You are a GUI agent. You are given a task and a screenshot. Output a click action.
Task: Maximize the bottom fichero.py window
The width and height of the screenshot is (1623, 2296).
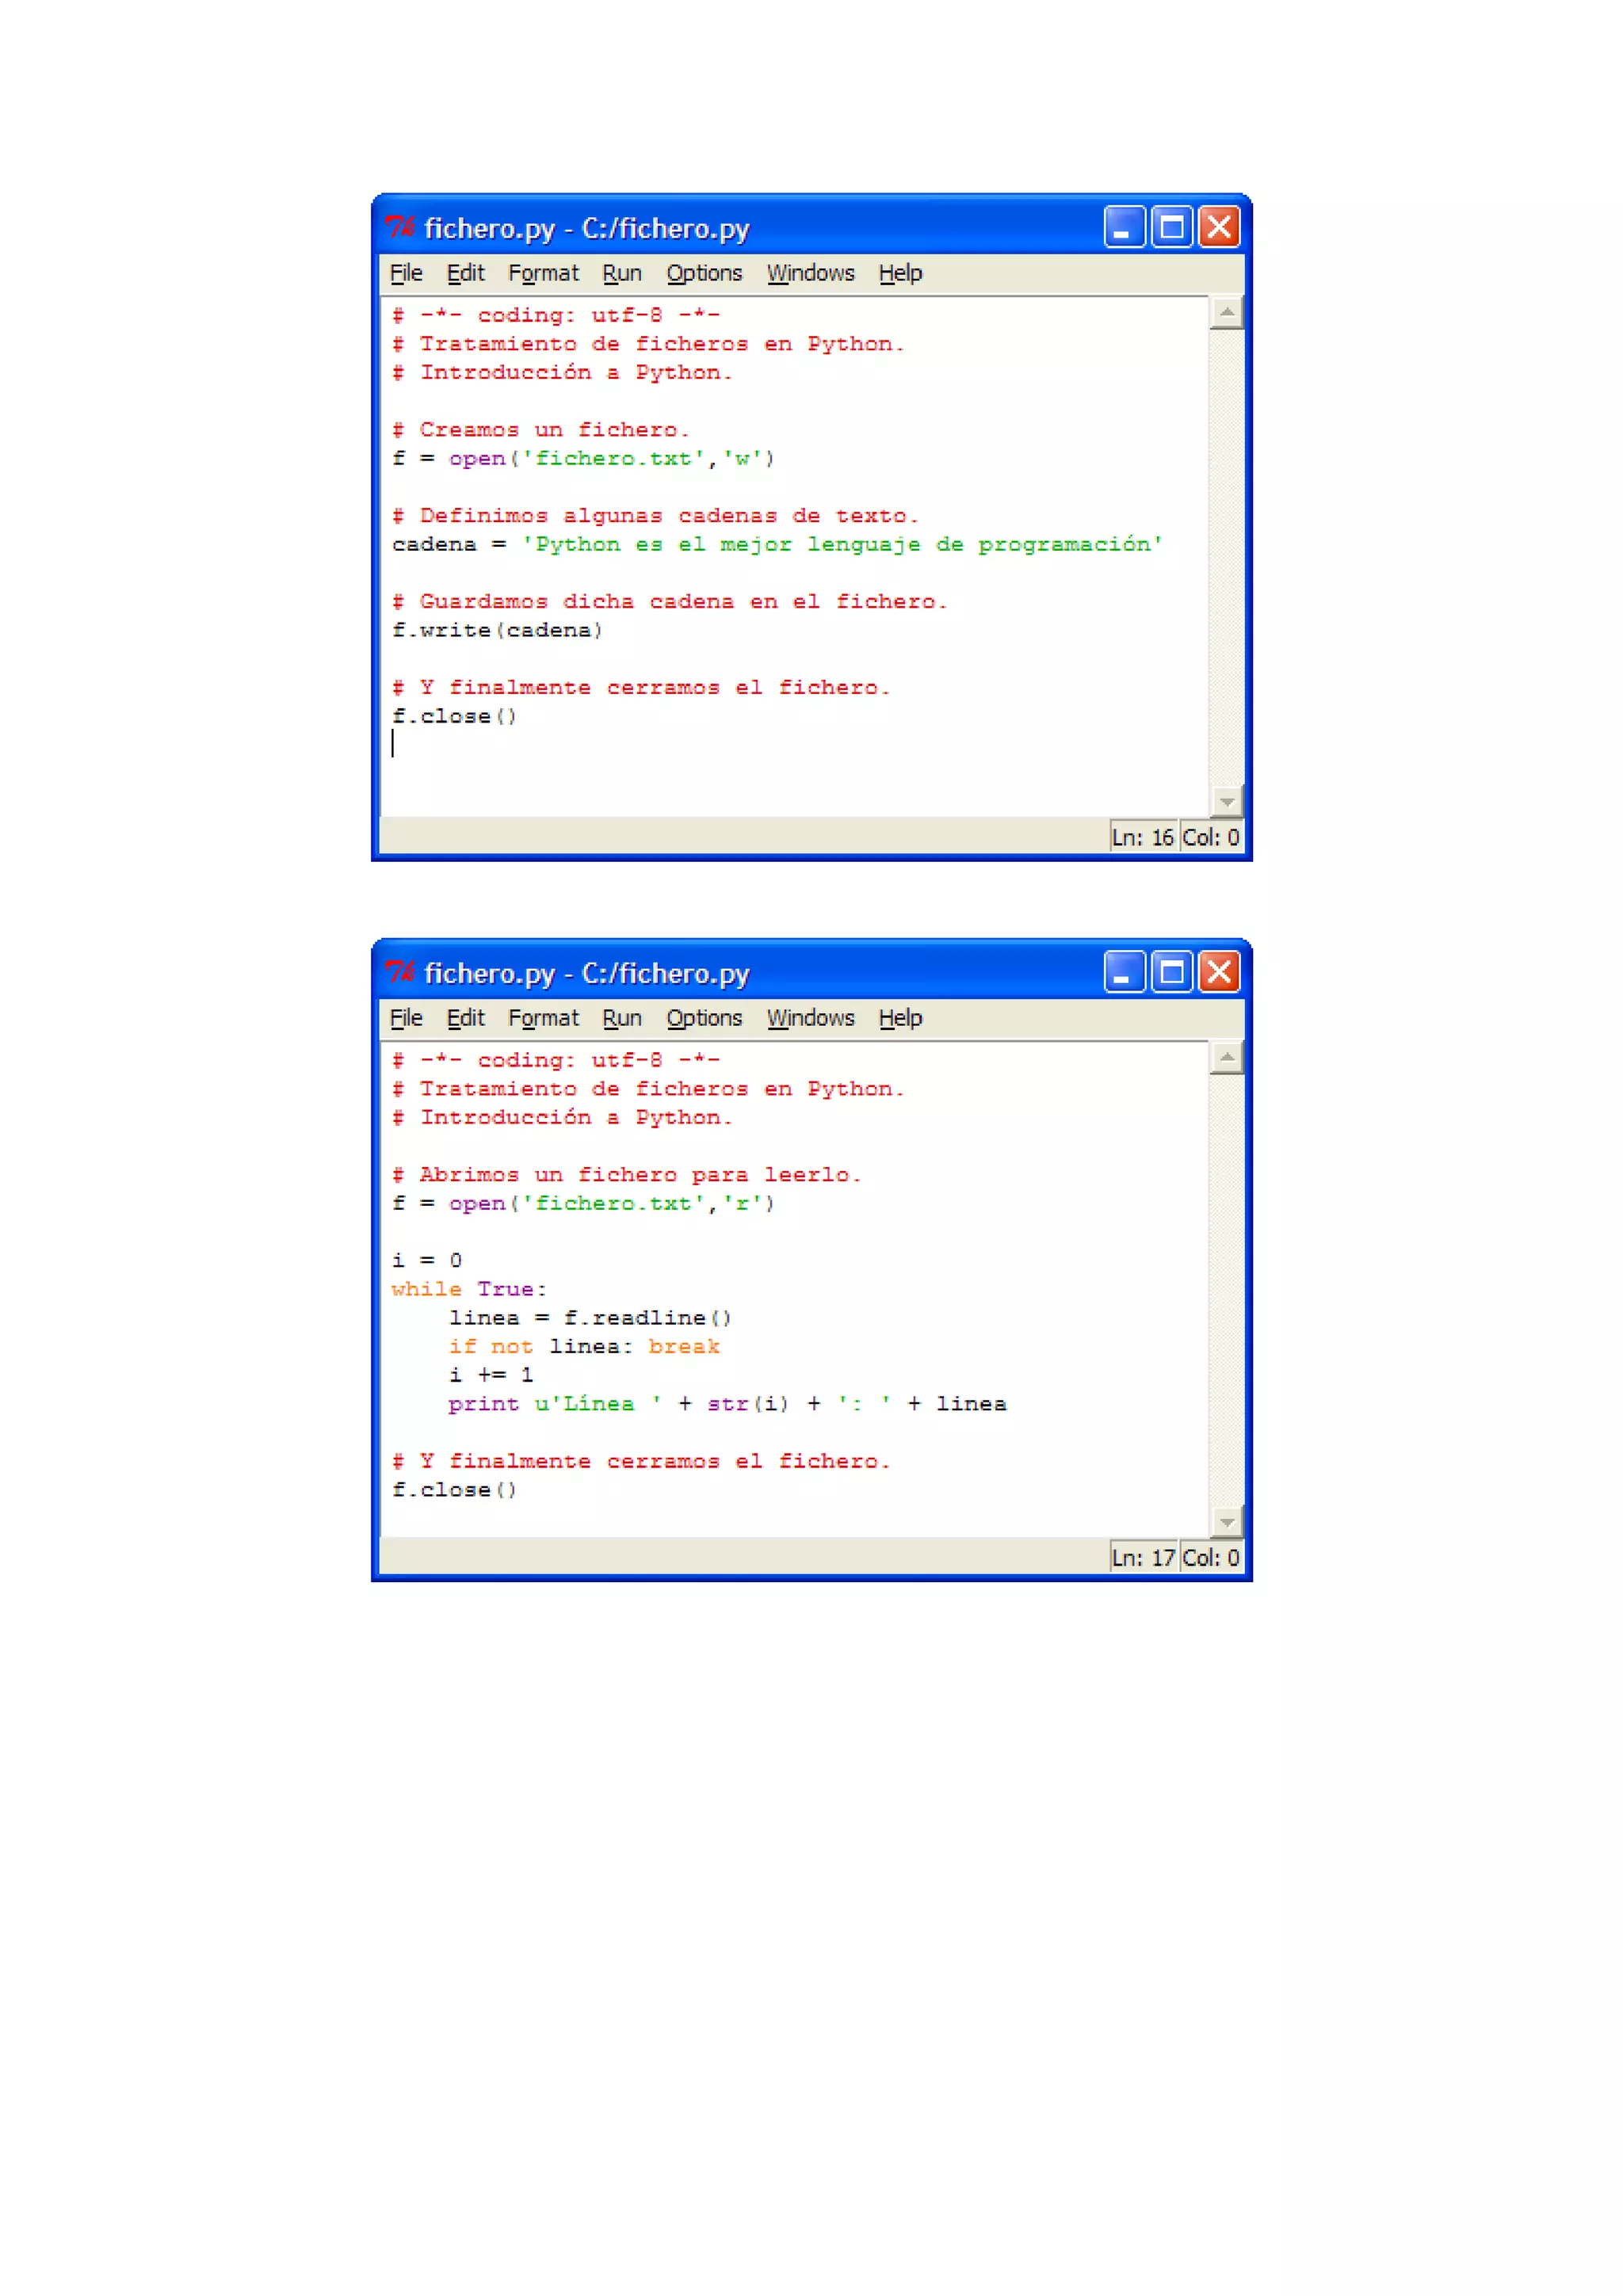(x=1171, y=972)
